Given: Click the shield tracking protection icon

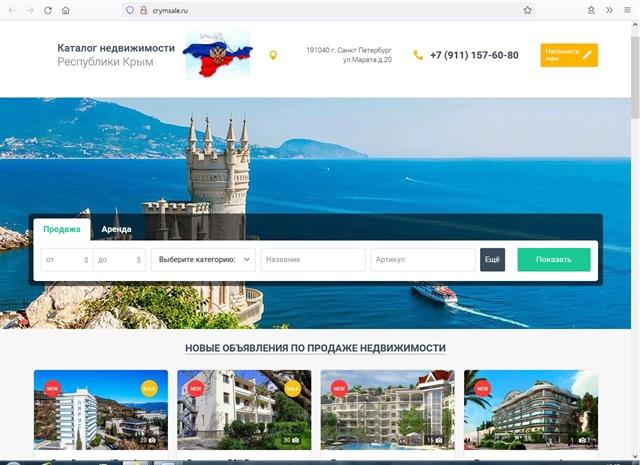Looking at the screenshot, I should 130,10.
